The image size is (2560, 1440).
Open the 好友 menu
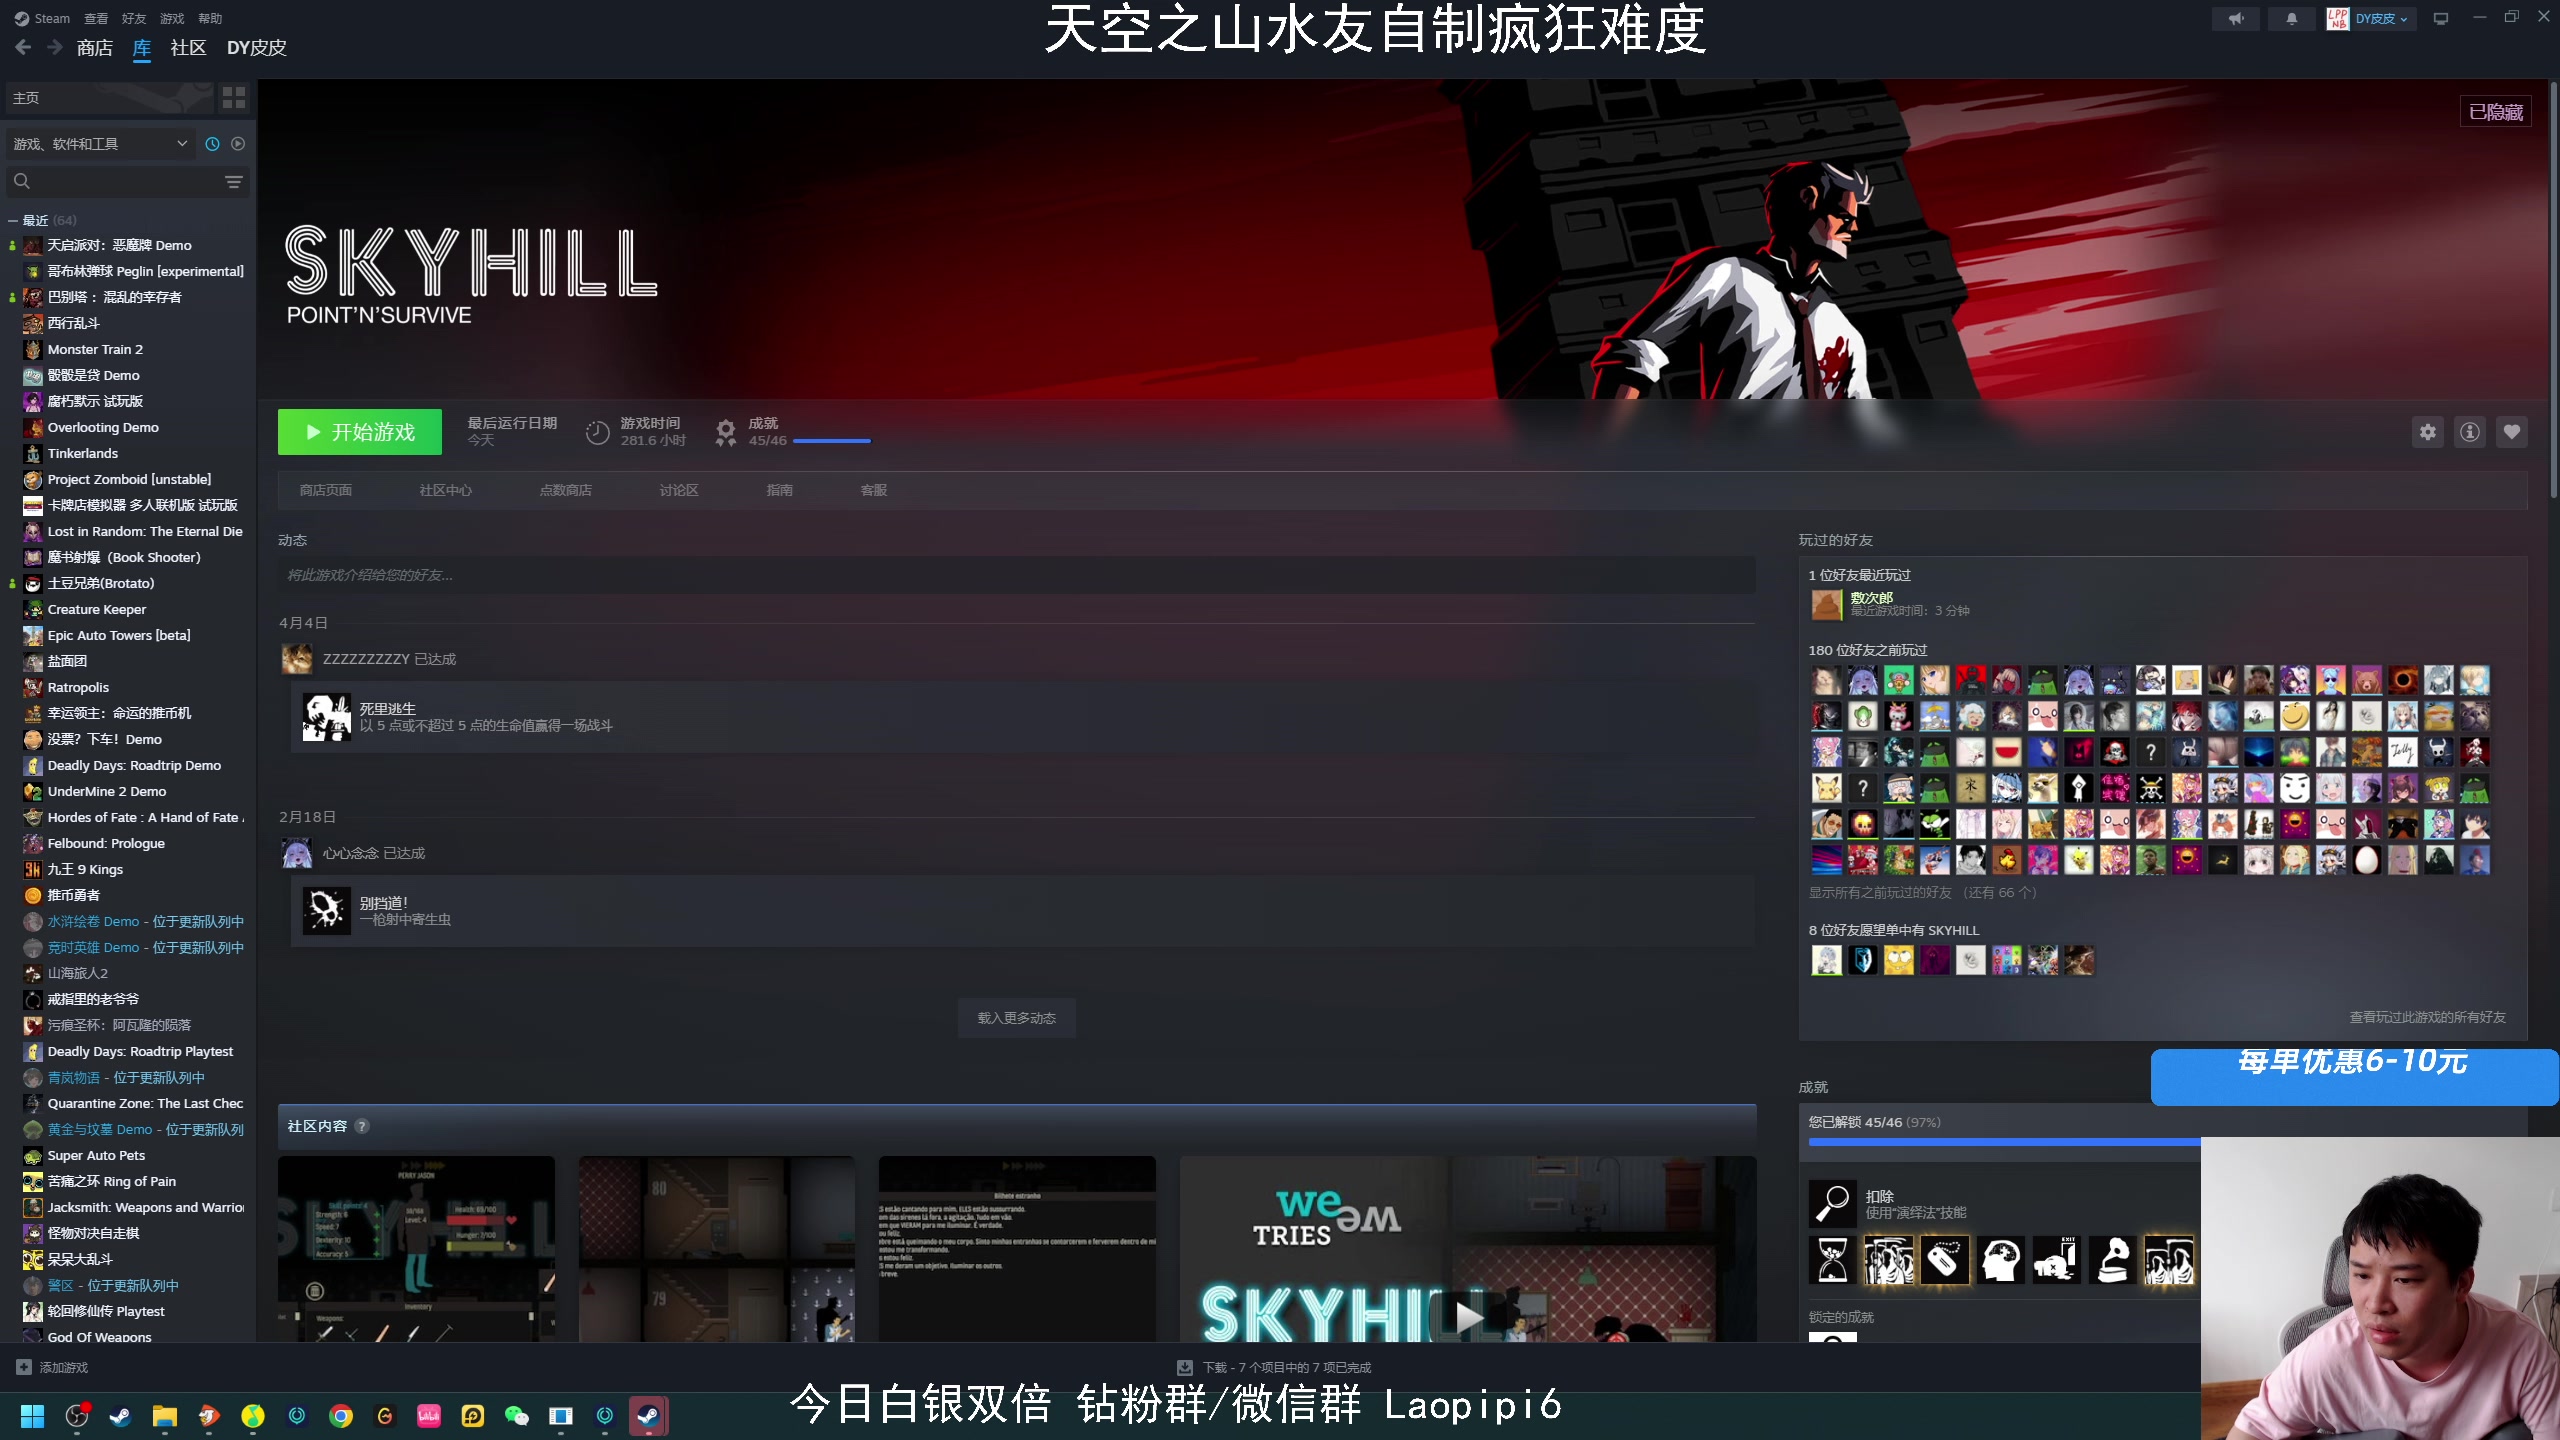[x=134, y=18]
